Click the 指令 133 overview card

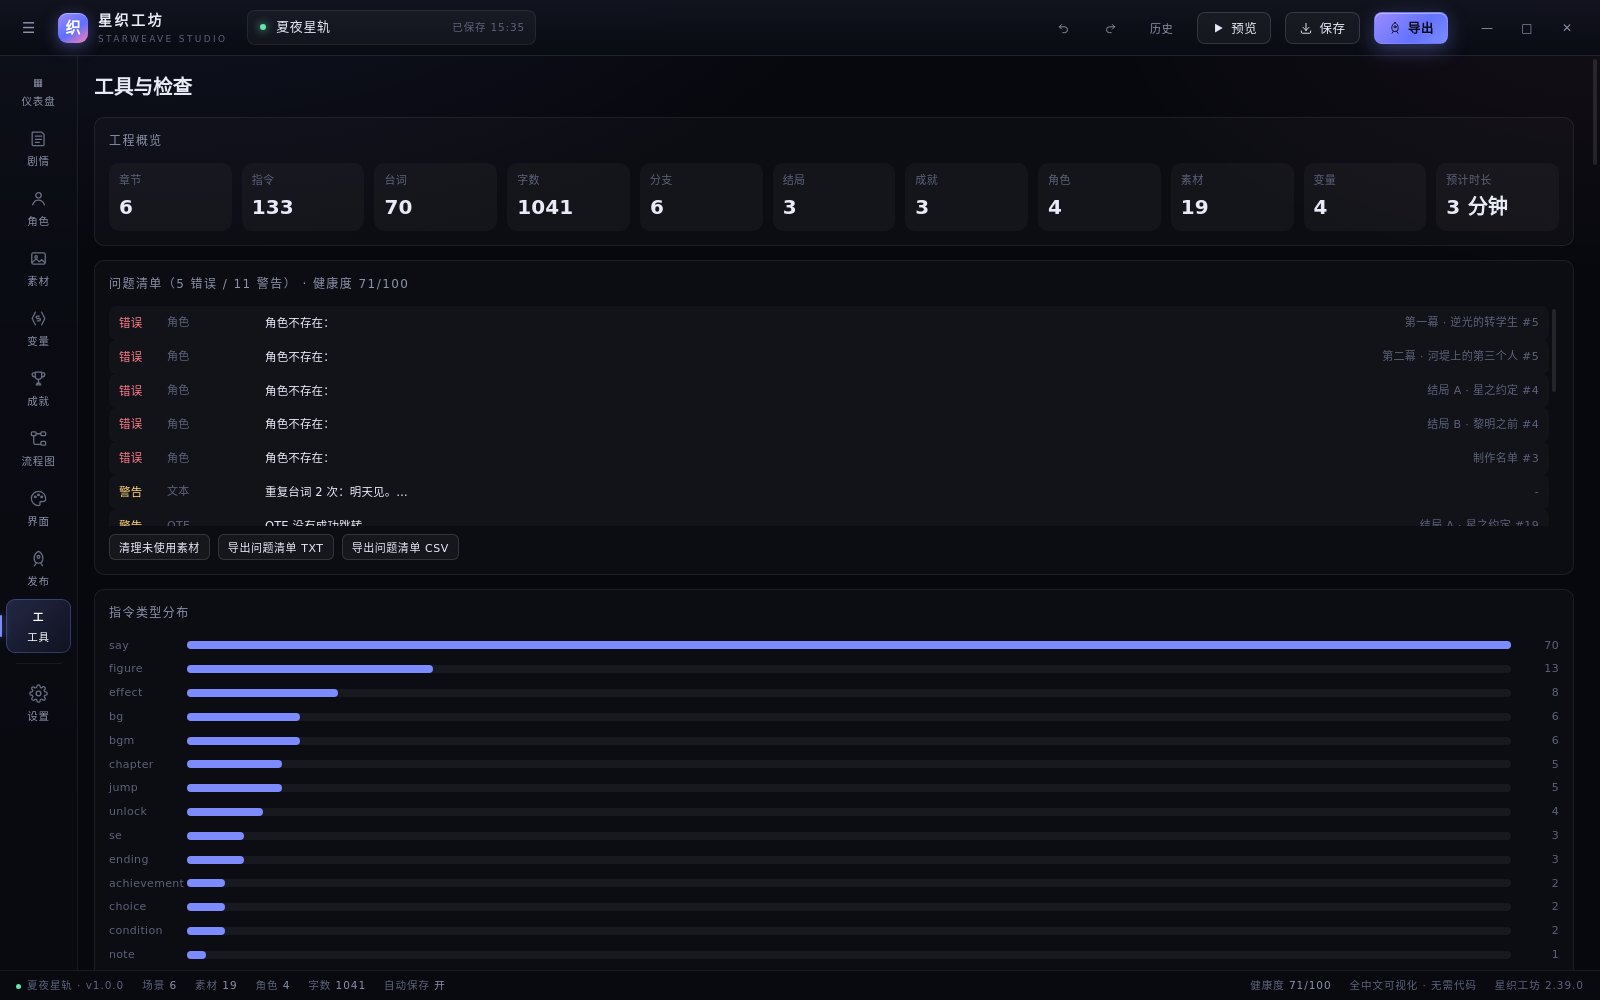pyautogui.click(x=303, y=197)
